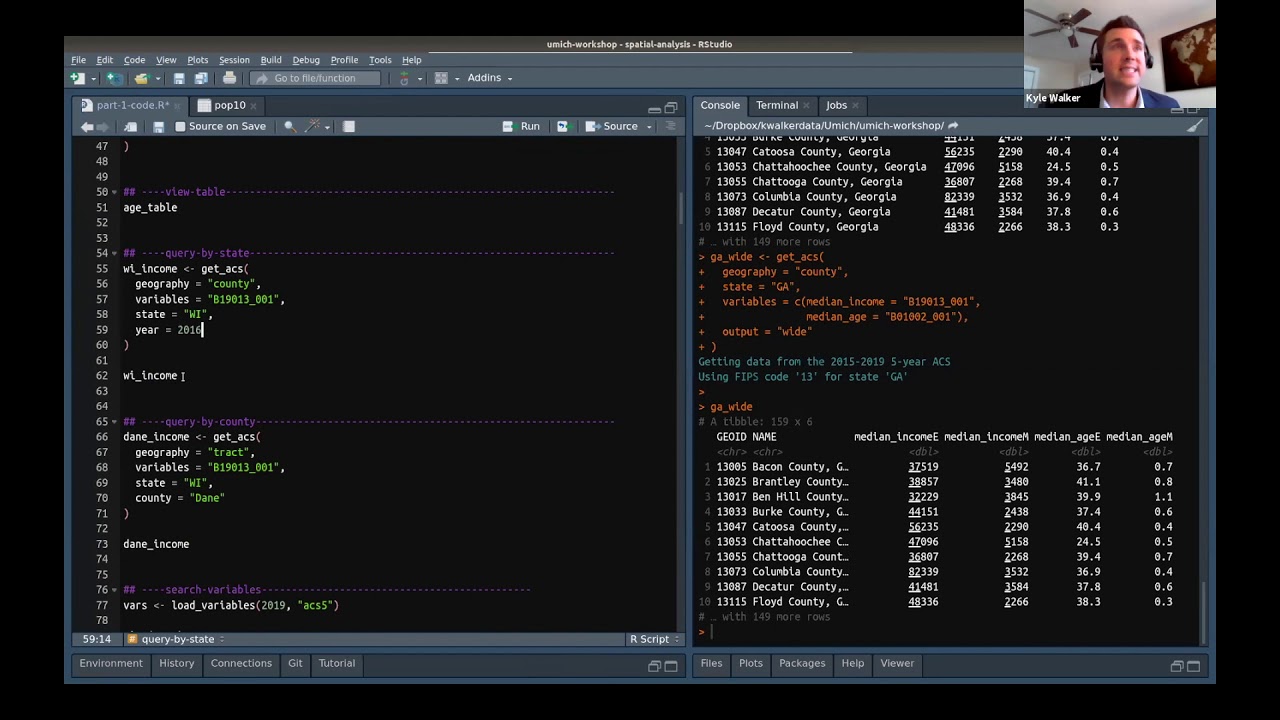View the console's working directory with the arrow icon
Viewport: 1280px width, 720px height.
[x=953, y=126]
